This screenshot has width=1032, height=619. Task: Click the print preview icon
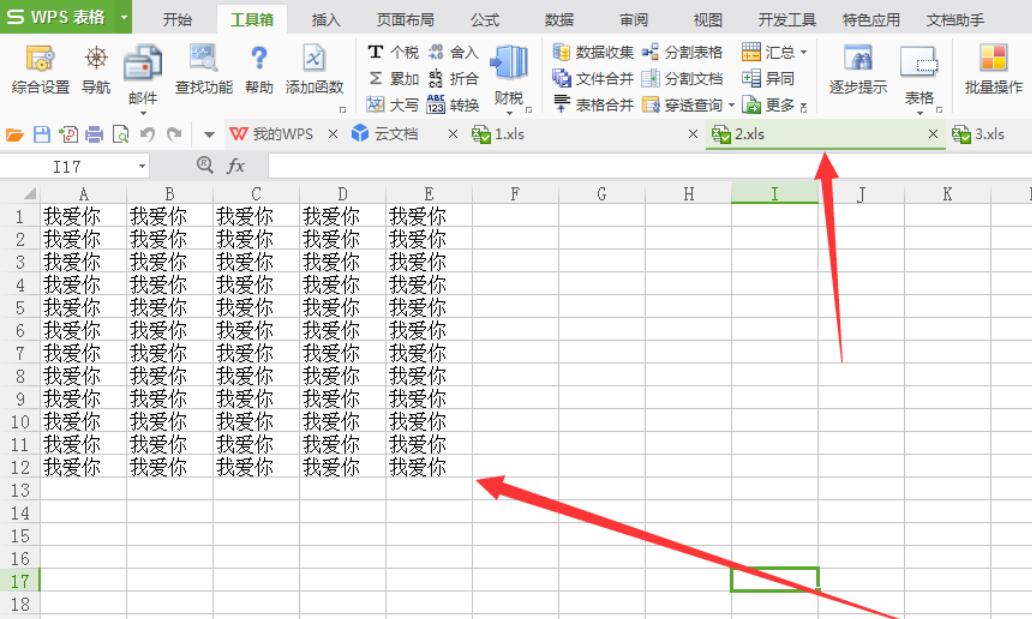(121, 135)
